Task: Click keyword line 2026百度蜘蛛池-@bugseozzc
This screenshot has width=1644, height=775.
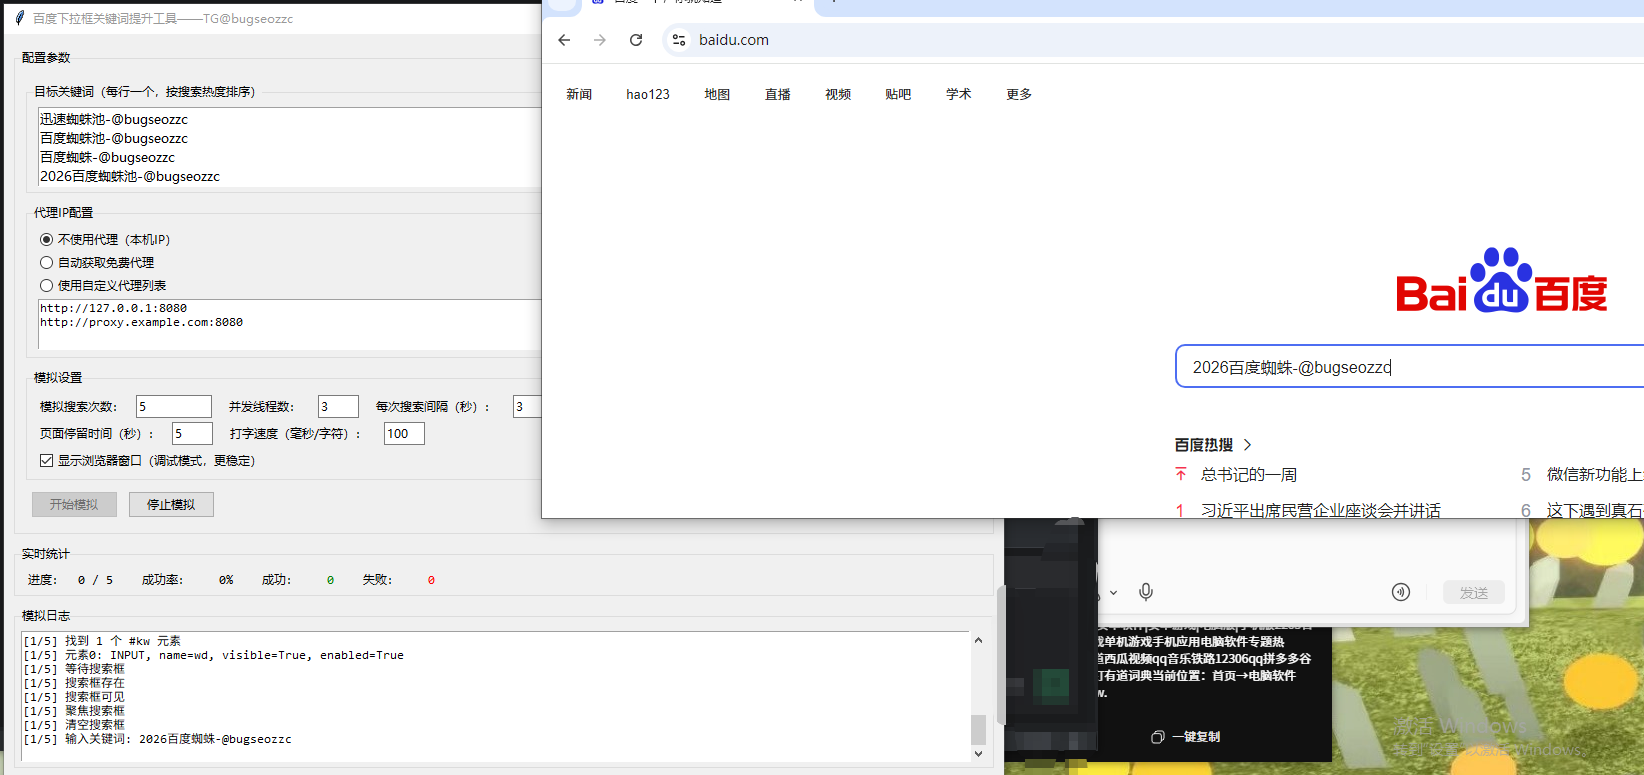Action: coord(130,176)
